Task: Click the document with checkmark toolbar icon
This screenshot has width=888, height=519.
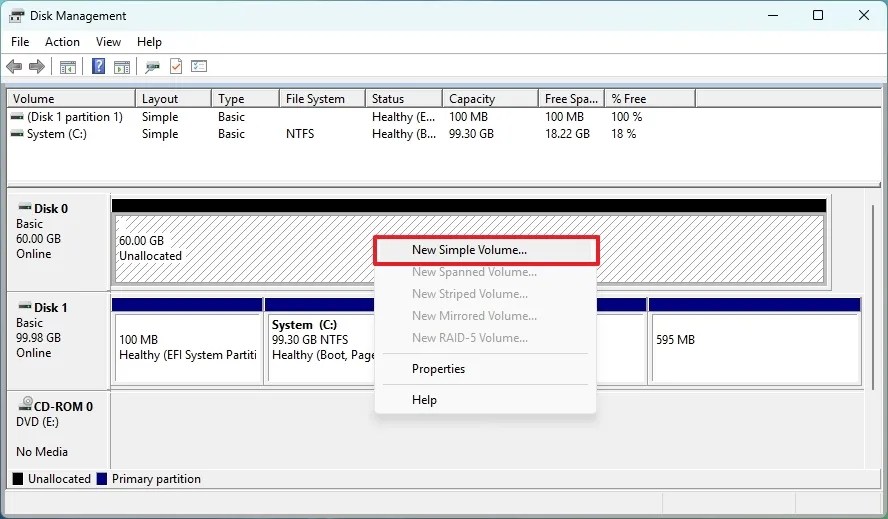Action: click(176, 66)
